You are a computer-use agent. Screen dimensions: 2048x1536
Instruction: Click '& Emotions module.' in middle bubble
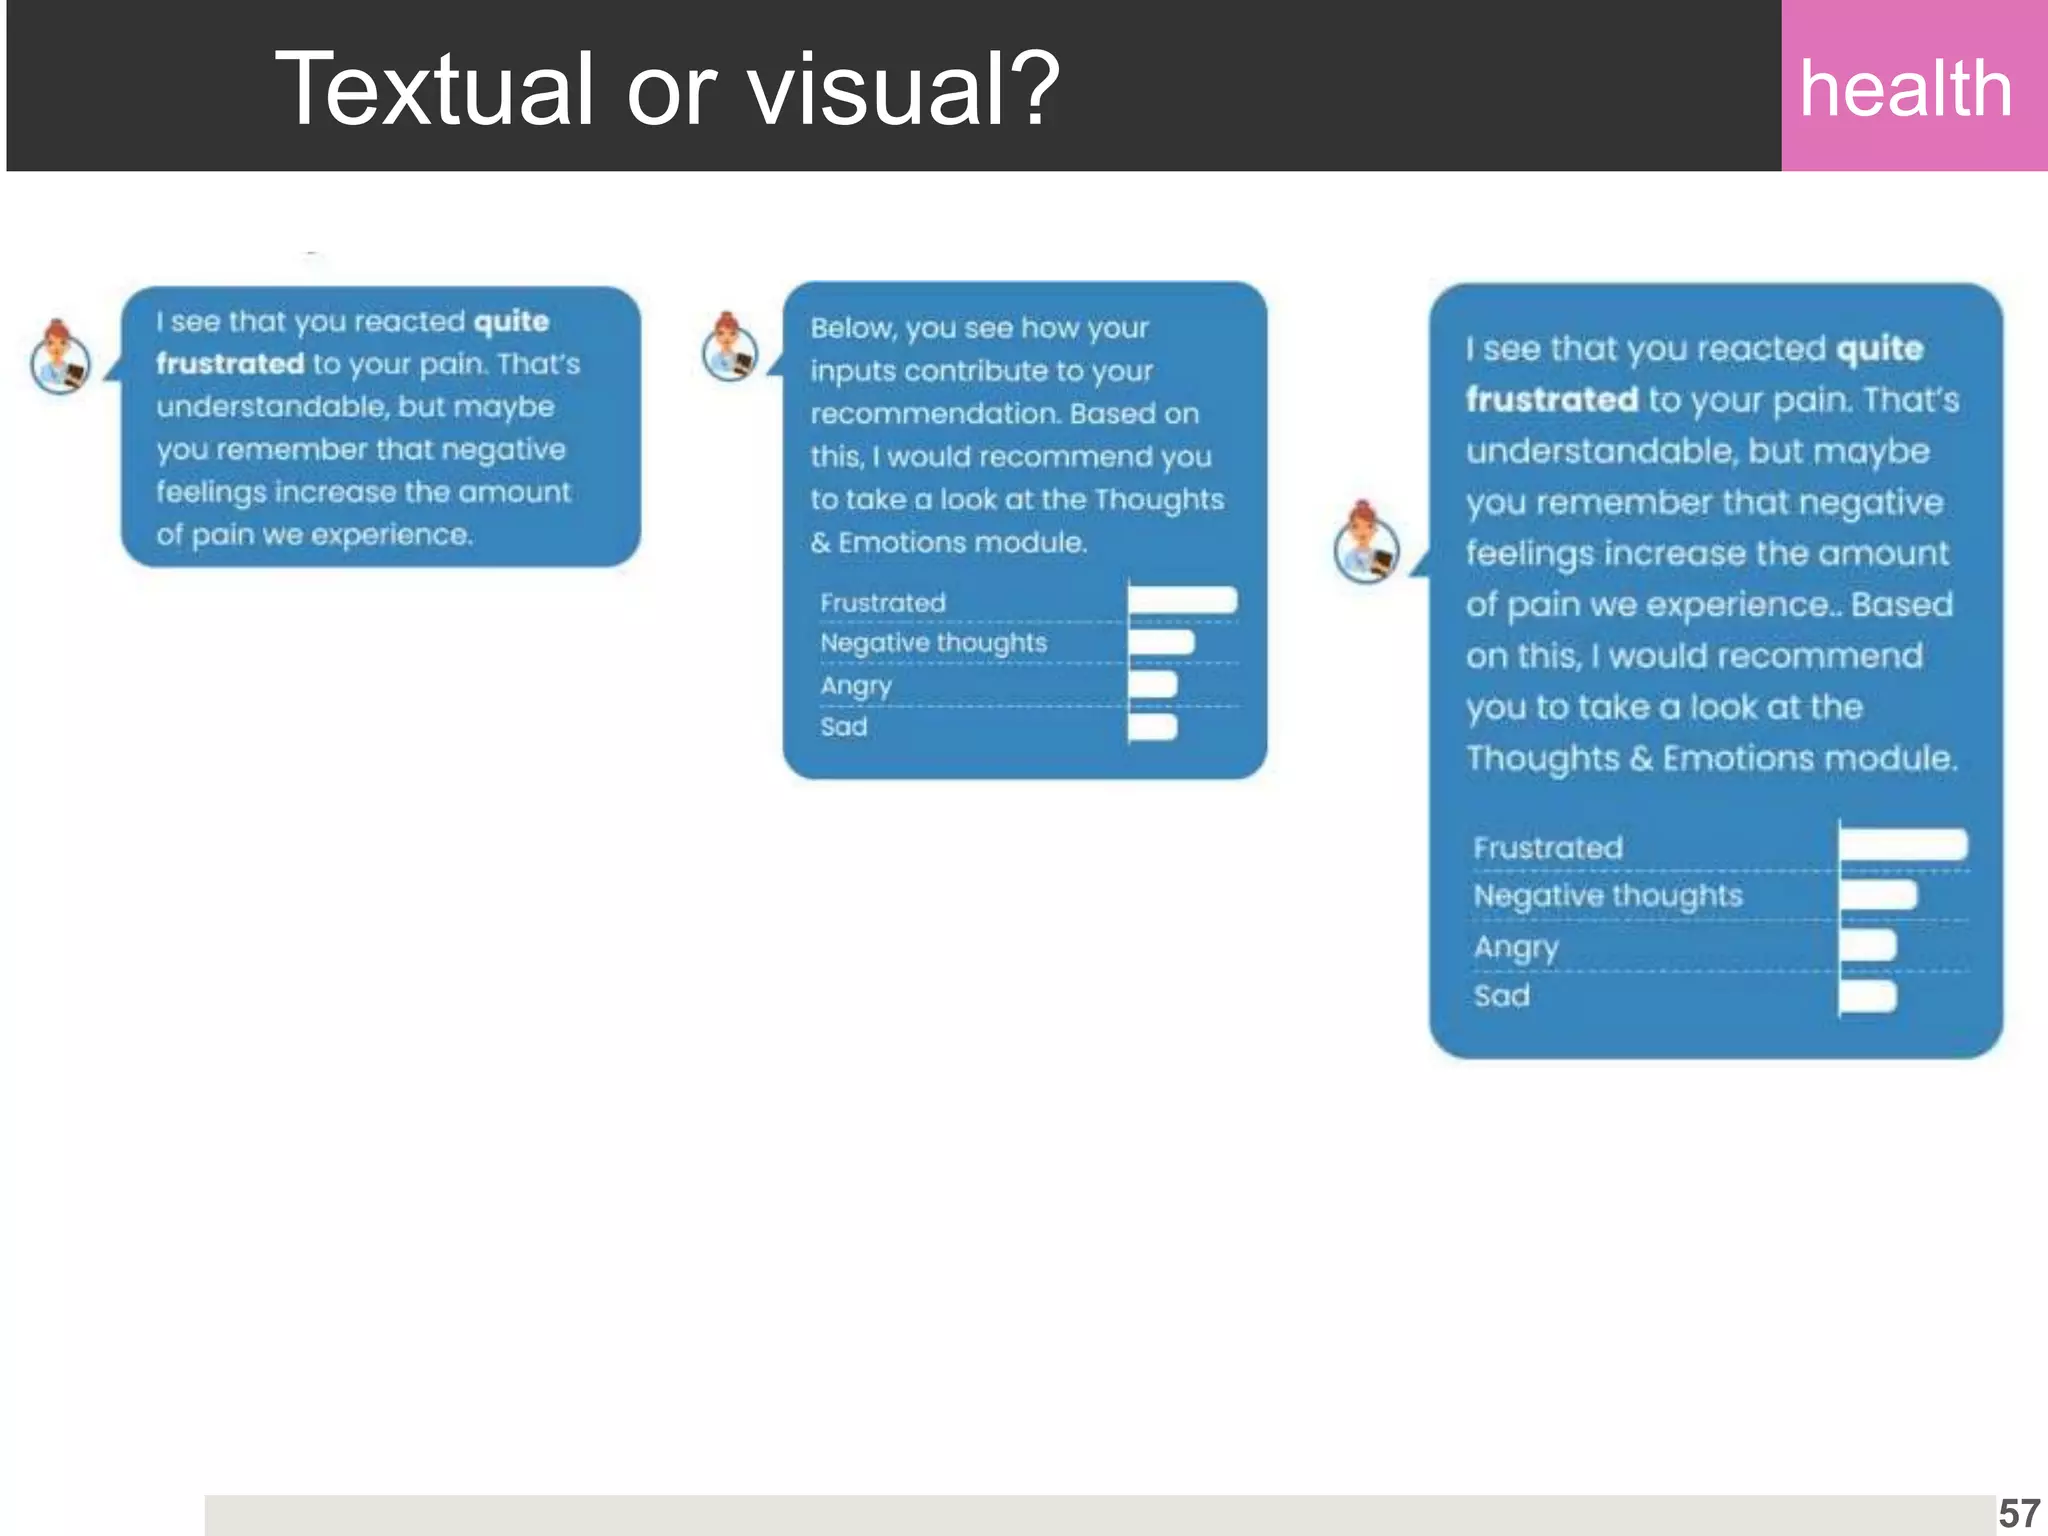click(x=948, y=542)
